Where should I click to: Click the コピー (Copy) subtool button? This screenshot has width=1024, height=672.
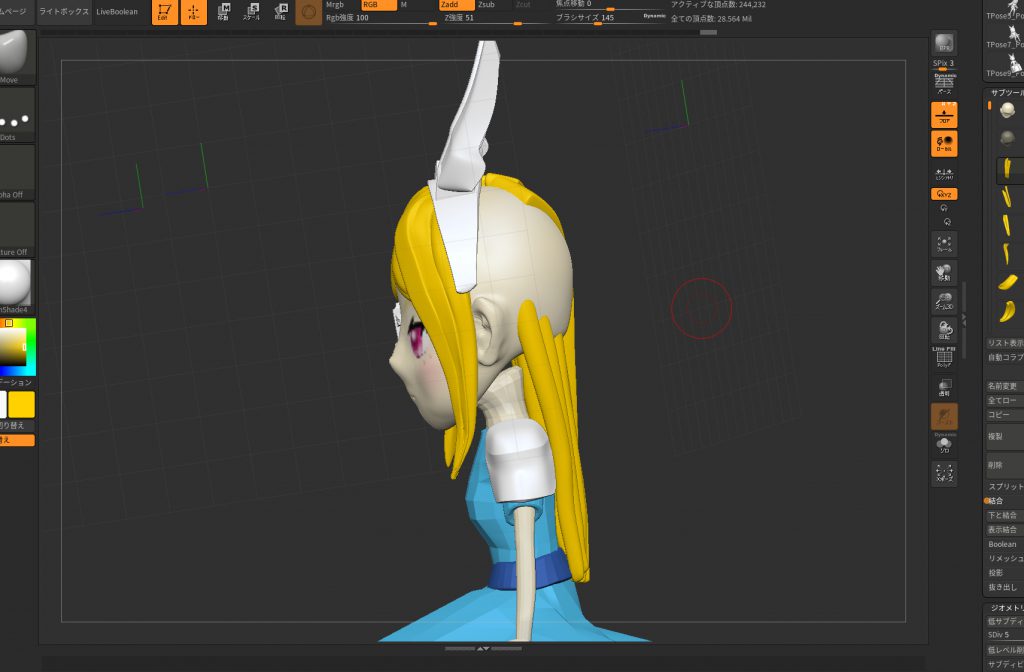click(1005, 415)
